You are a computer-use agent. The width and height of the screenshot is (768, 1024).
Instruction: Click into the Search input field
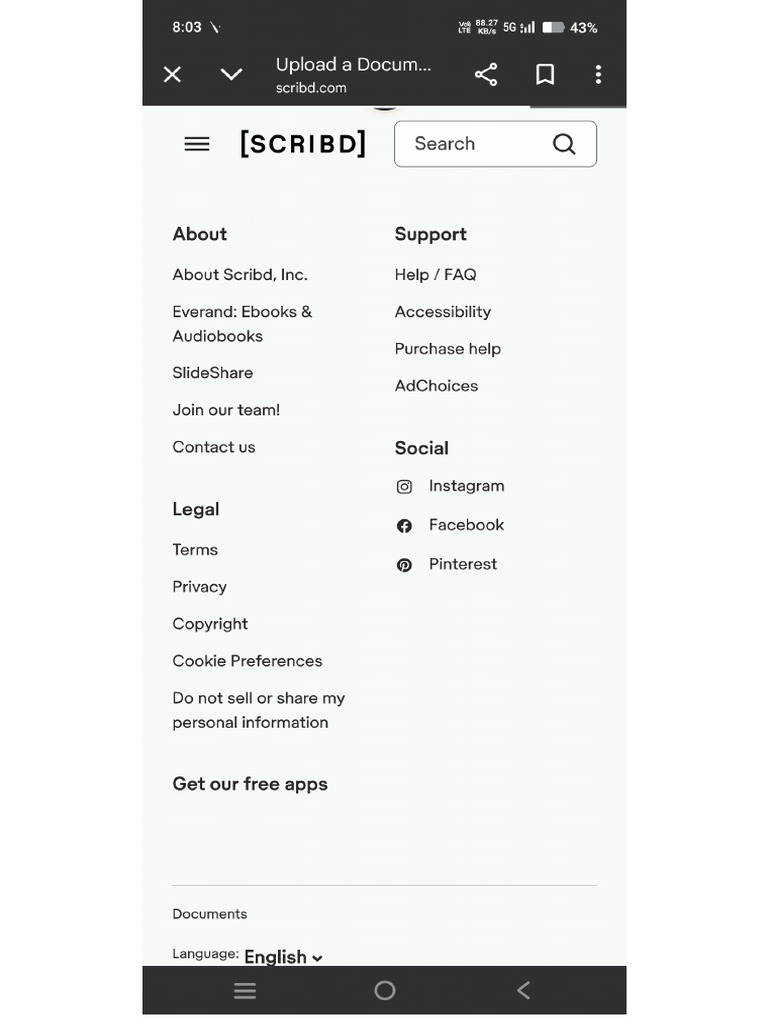475,144
